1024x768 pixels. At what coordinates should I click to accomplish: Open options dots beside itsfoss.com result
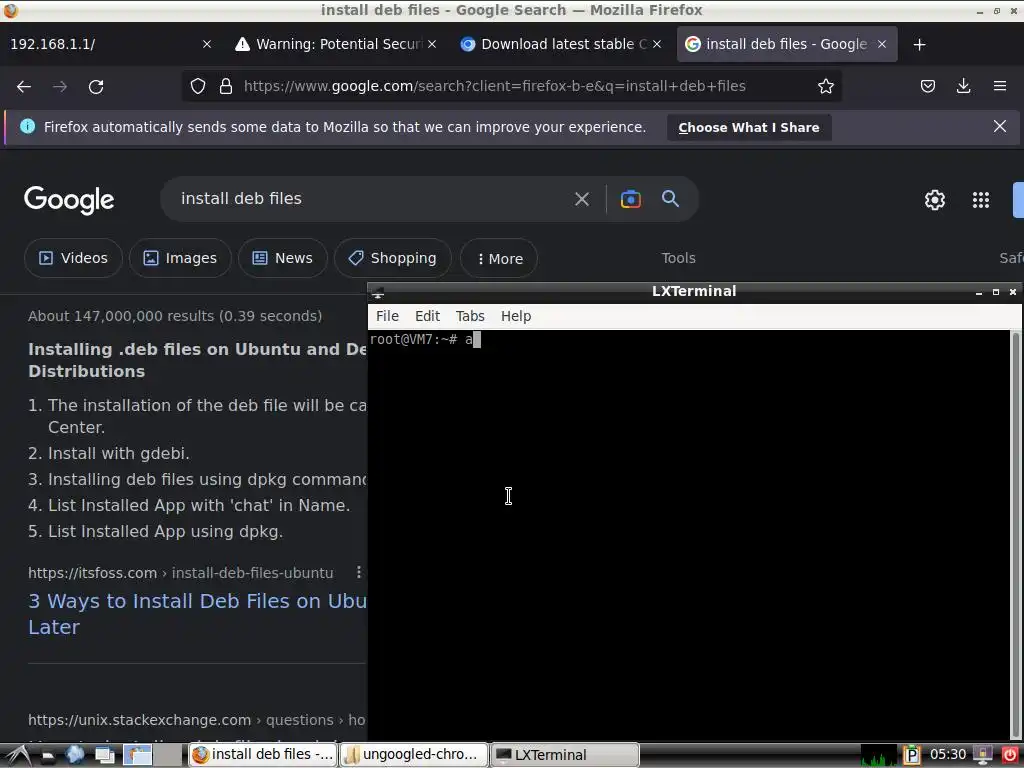click(x=359, y=573)
